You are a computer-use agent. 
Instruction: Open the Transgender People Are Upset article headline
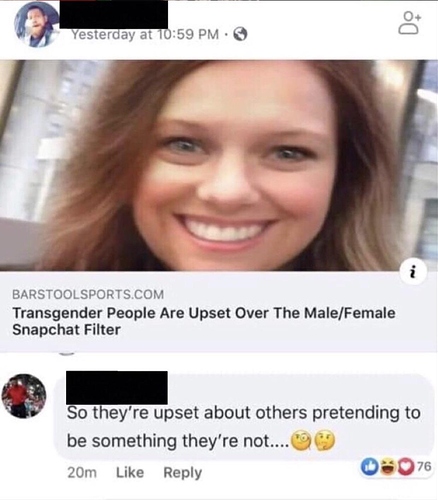click(x=204, y=321)
